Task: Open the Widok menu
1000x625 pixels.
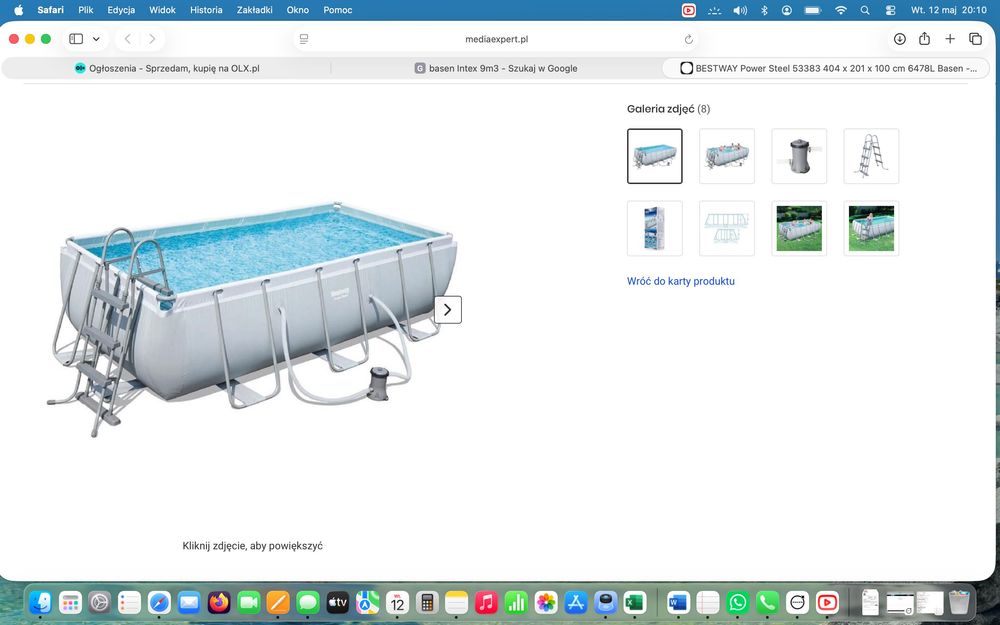Action: (x=162, y=10)
